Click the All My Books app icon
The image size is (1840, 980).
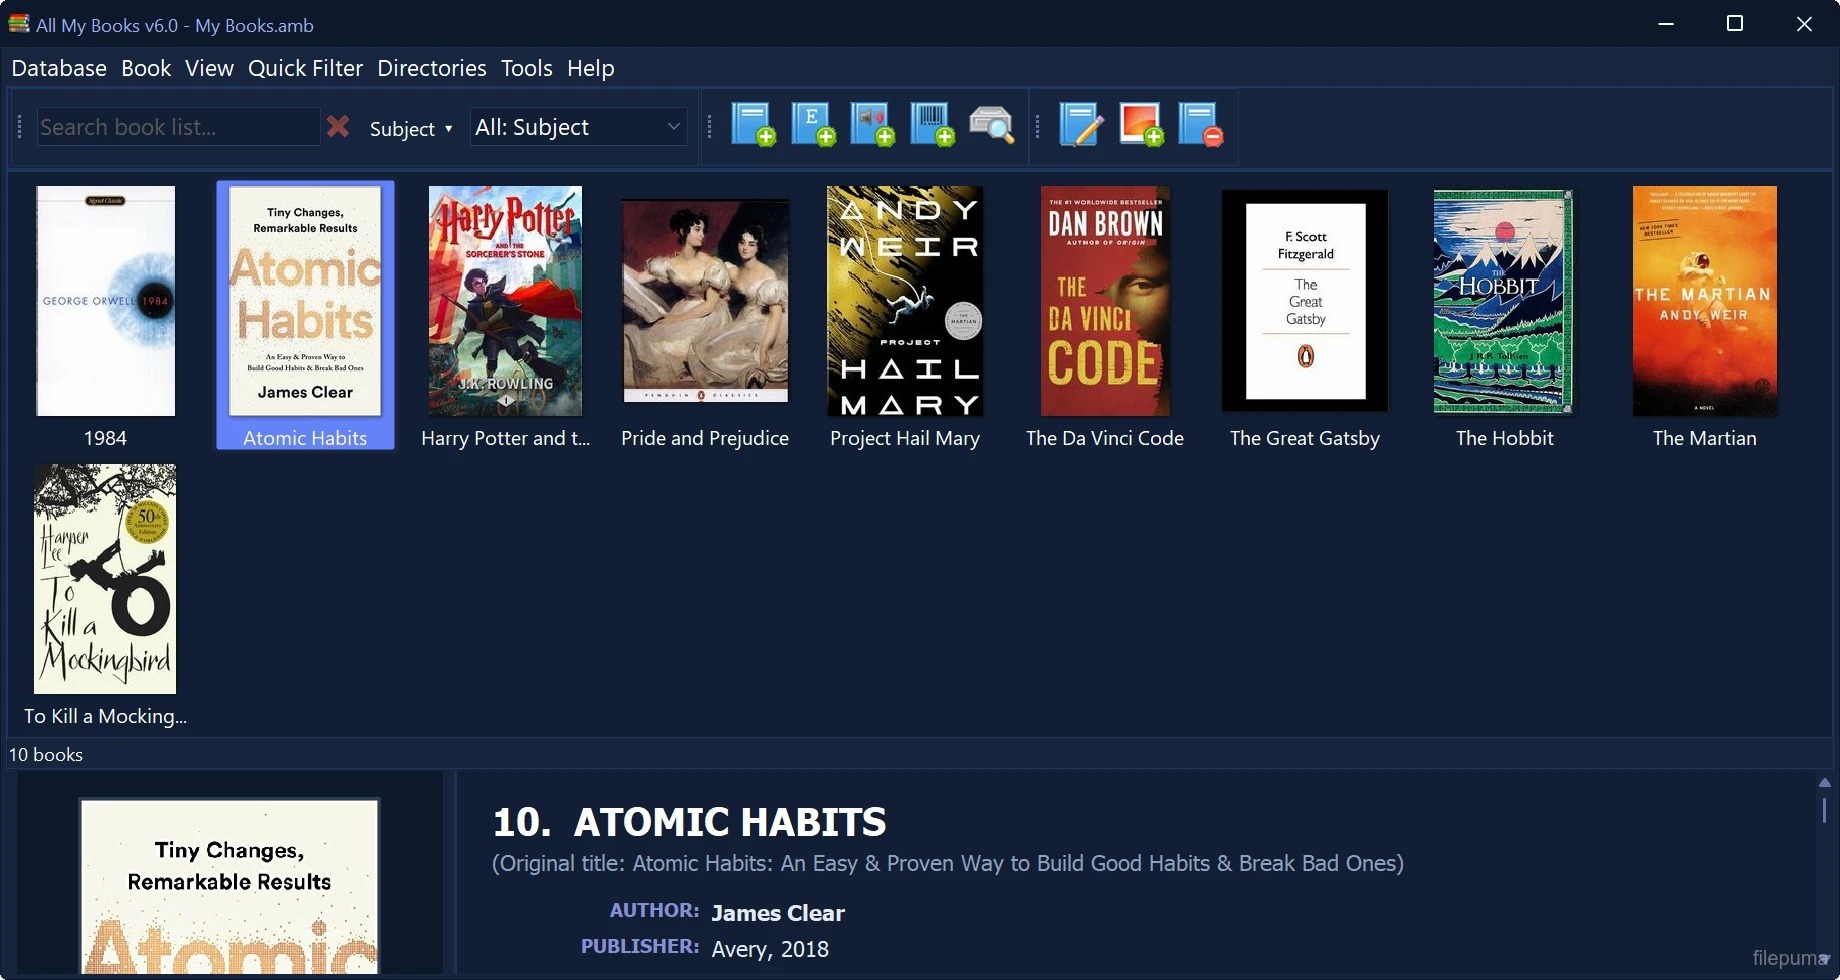[x=19, y=24]
